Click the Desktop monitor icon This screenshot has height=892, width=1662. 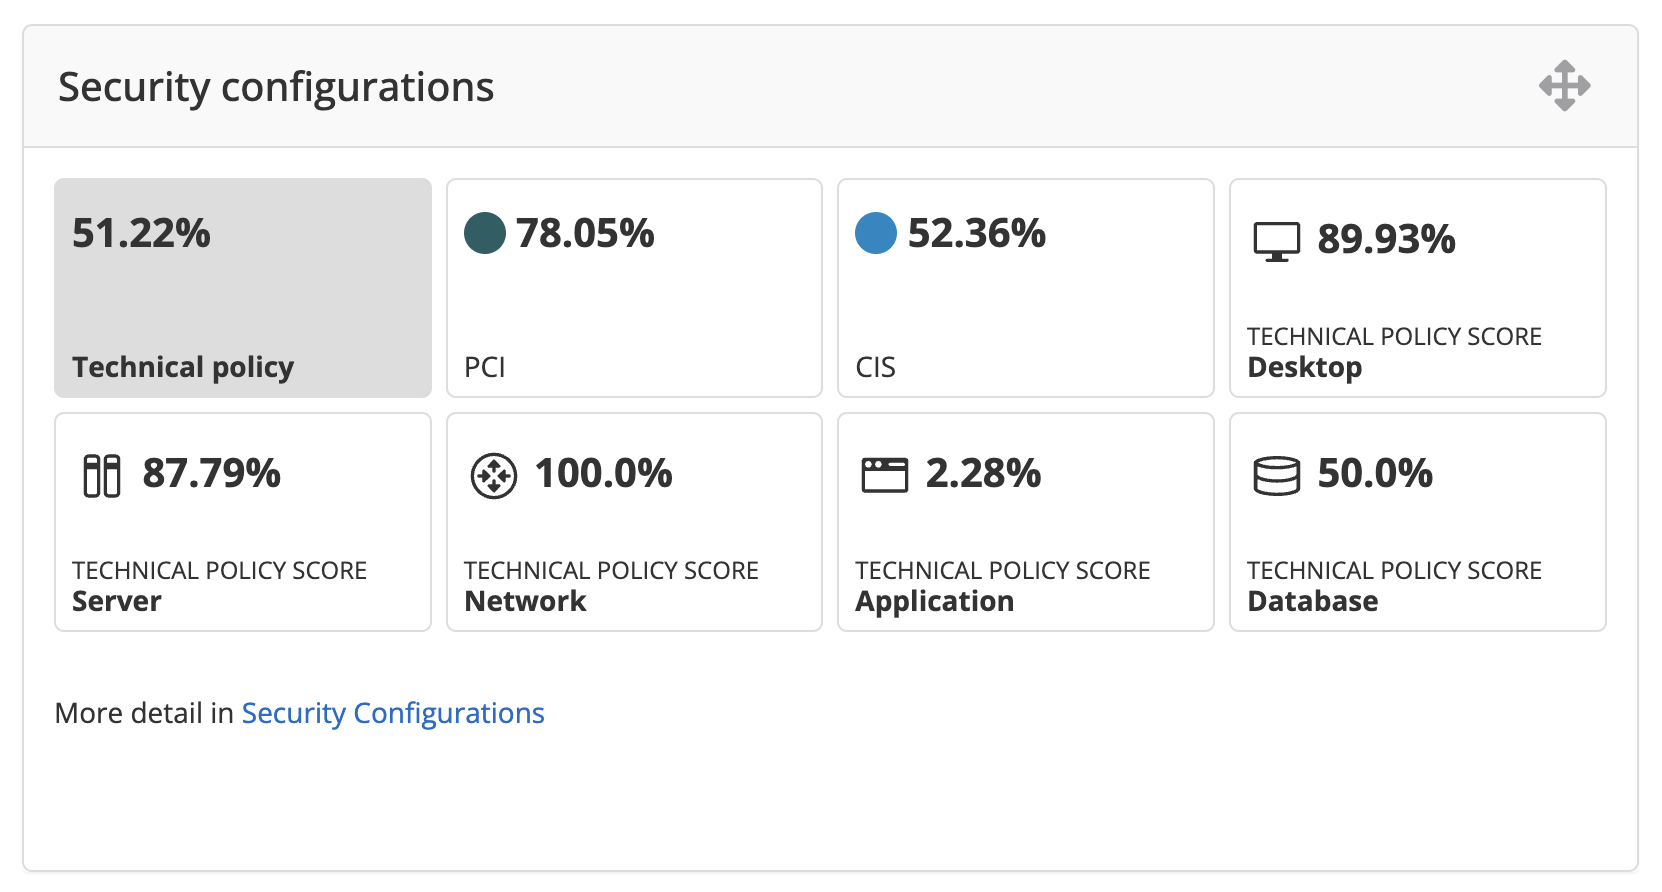[x=1276, y=241]
